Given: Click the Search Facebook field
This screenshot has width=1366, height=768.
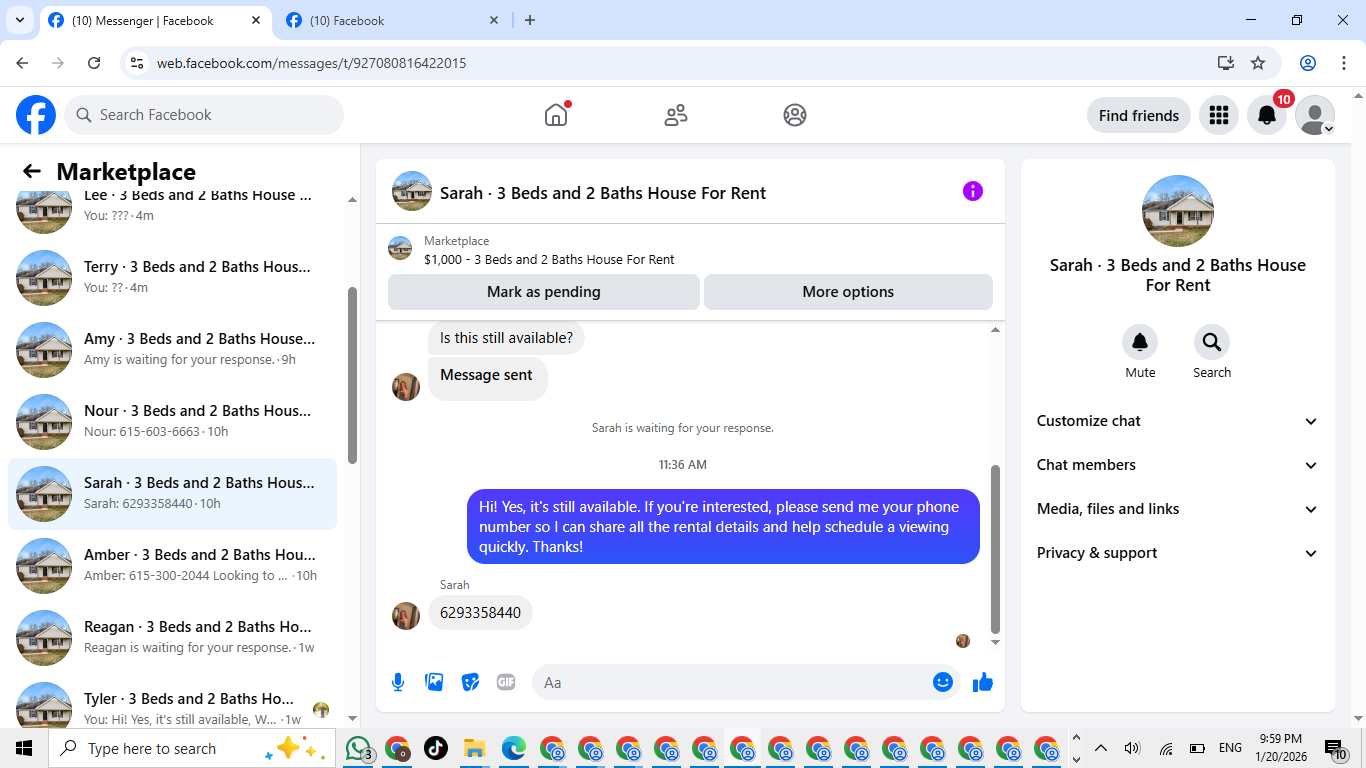Looking at the screenshot, I should 204,115.
